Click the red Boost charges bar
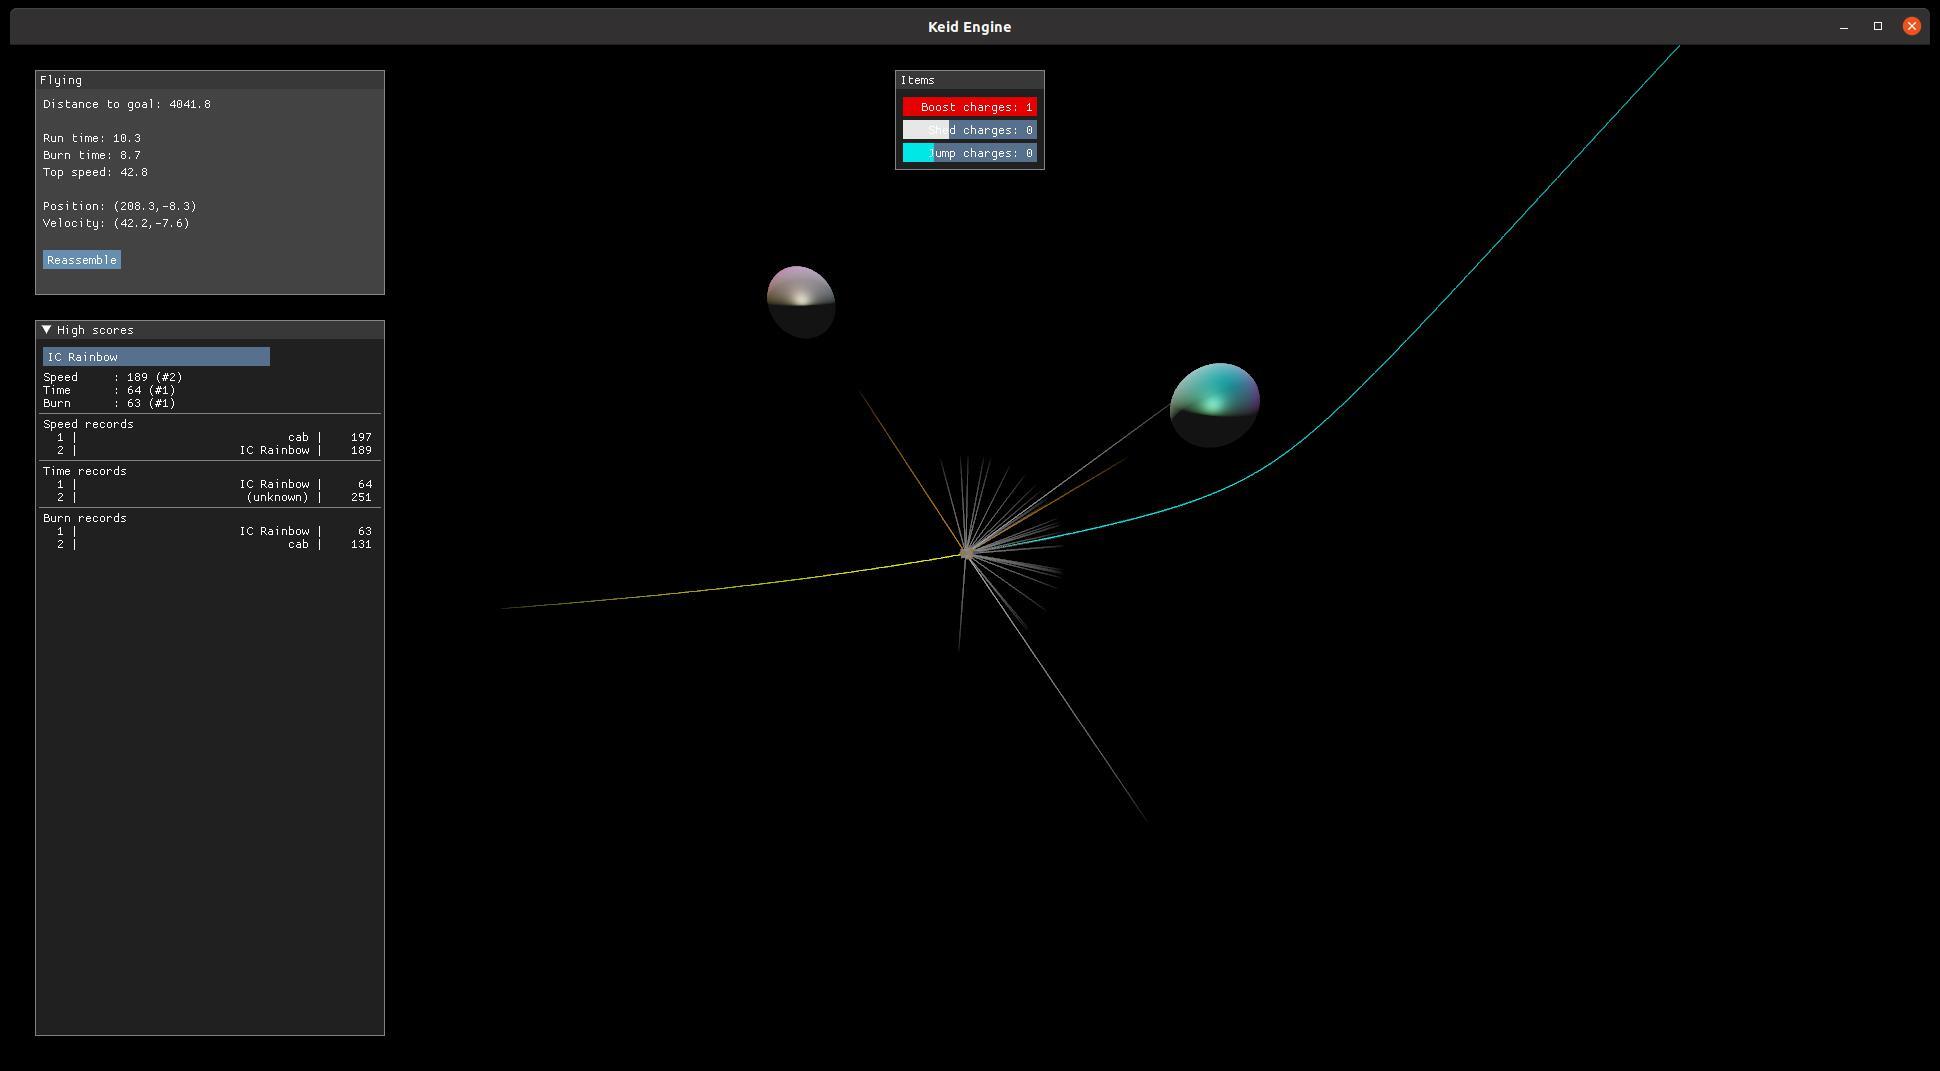Screen dimensions: 1940x1071 pos(969,107)
